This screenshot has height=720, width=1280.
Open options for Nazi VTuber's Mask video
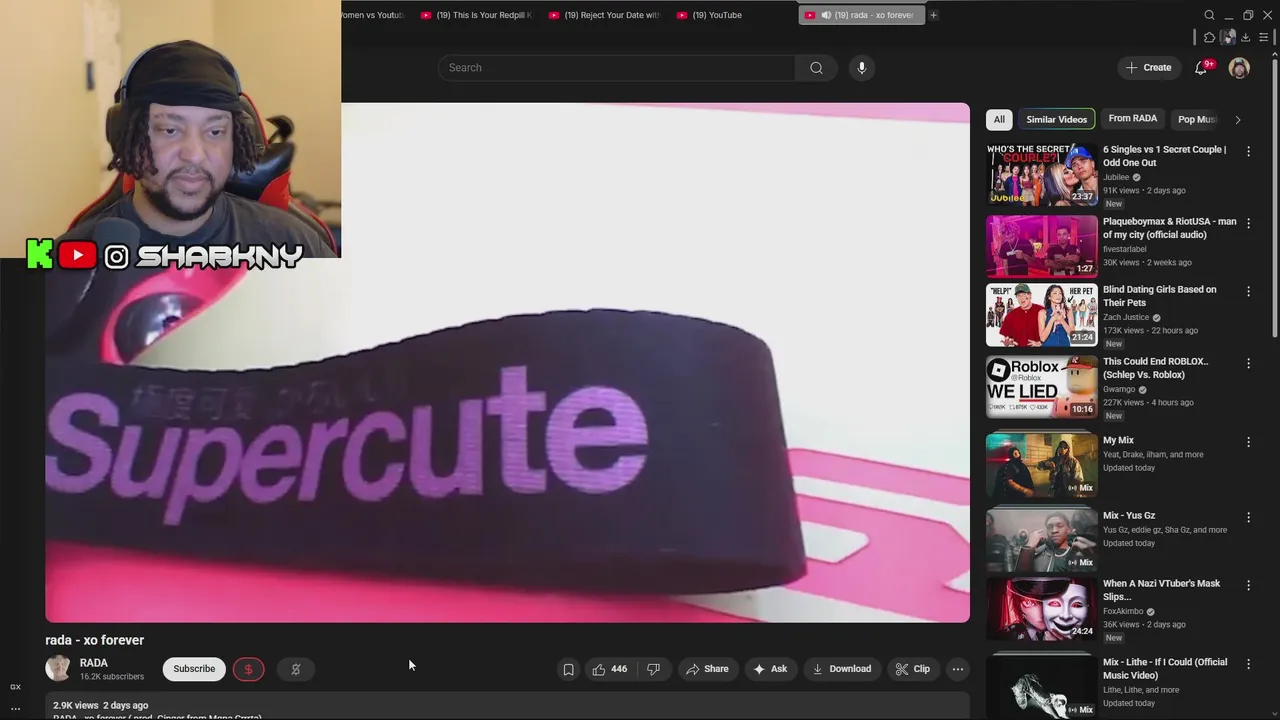click(1248, 585)
